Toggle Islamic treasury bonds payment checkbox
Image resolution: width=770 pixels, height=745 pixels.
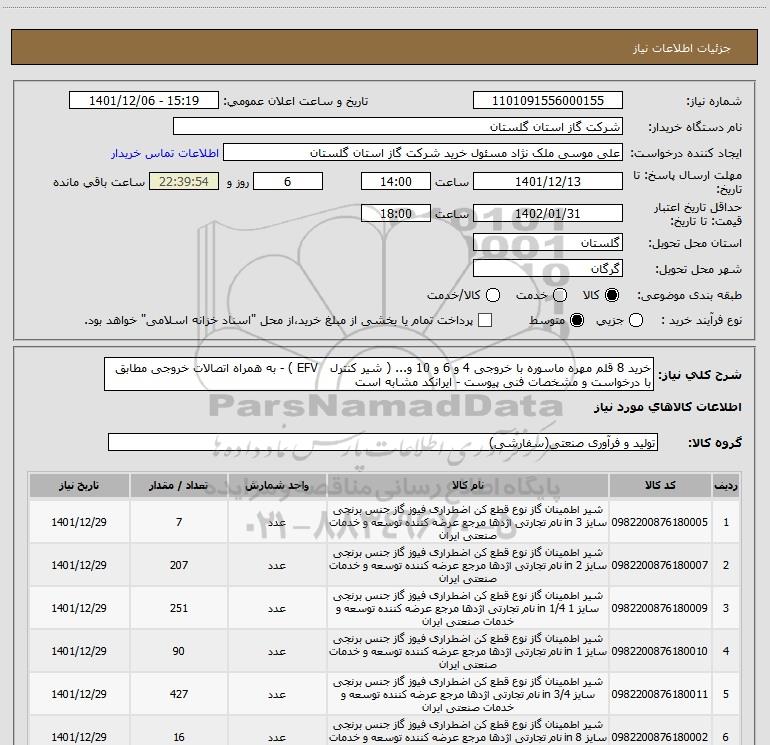click(485, 320)
